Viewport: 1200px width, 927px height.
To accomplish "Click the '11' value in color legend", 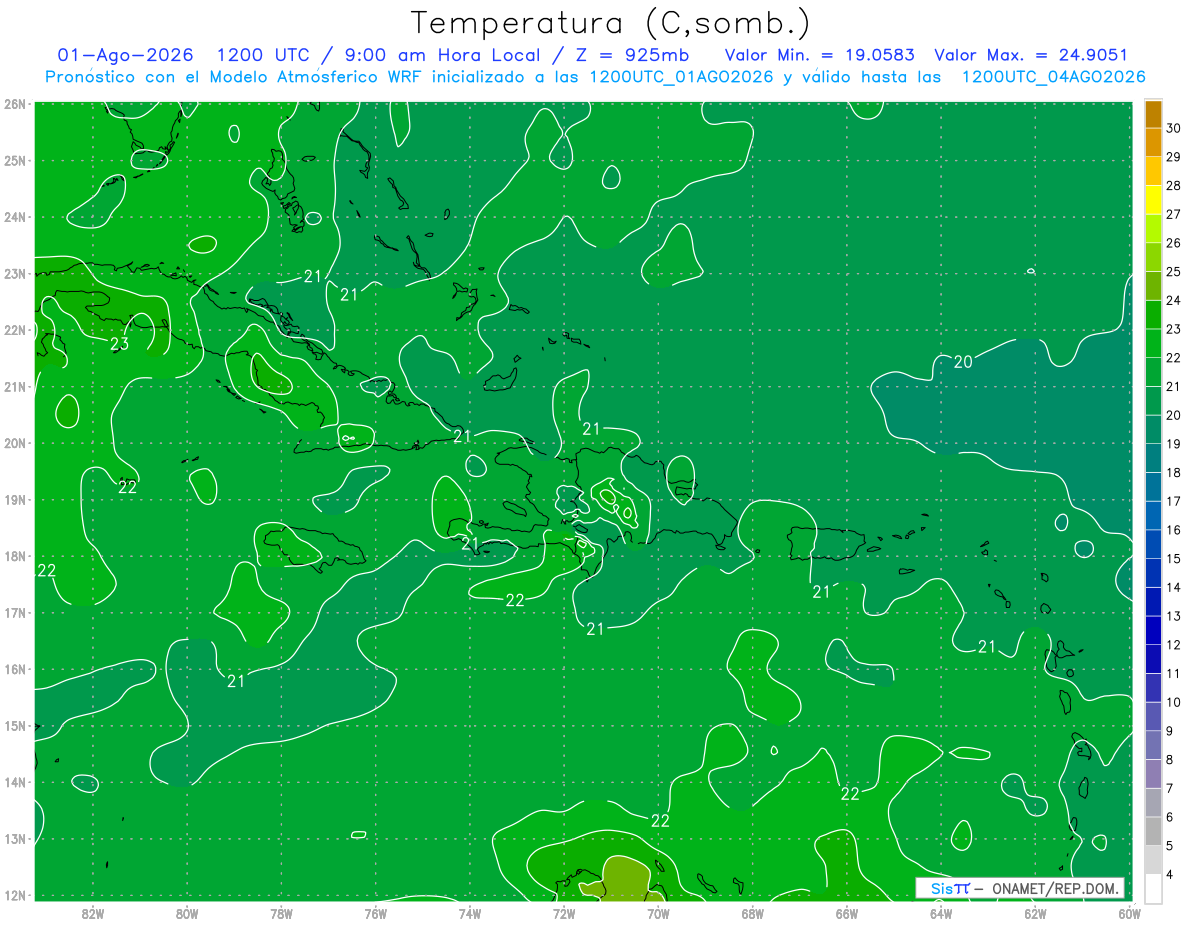I will (1173, 673).
